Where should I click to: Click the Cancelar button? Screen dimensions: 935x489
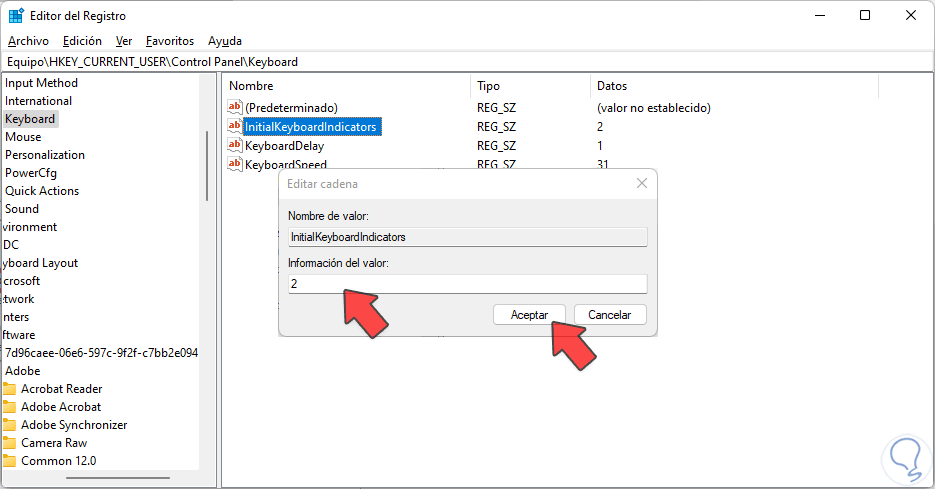(x=610, y=315)
